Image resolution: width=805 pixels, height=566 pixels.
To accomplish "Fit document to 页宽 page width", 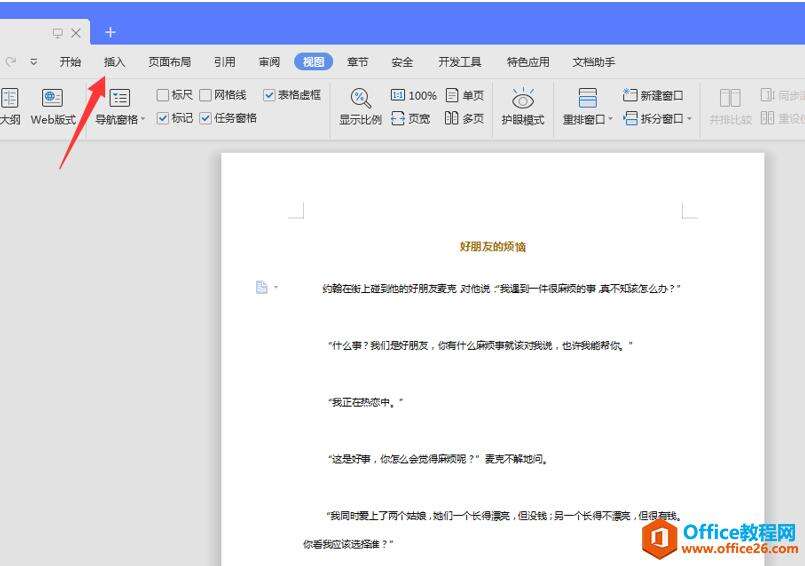I will 411,119.
